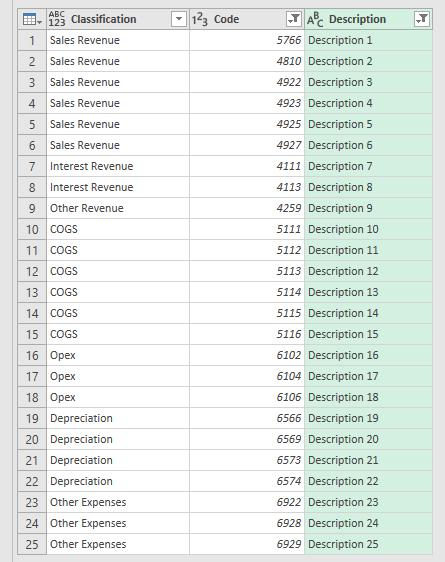Open the Description column filter button

[x=422, y=19]
